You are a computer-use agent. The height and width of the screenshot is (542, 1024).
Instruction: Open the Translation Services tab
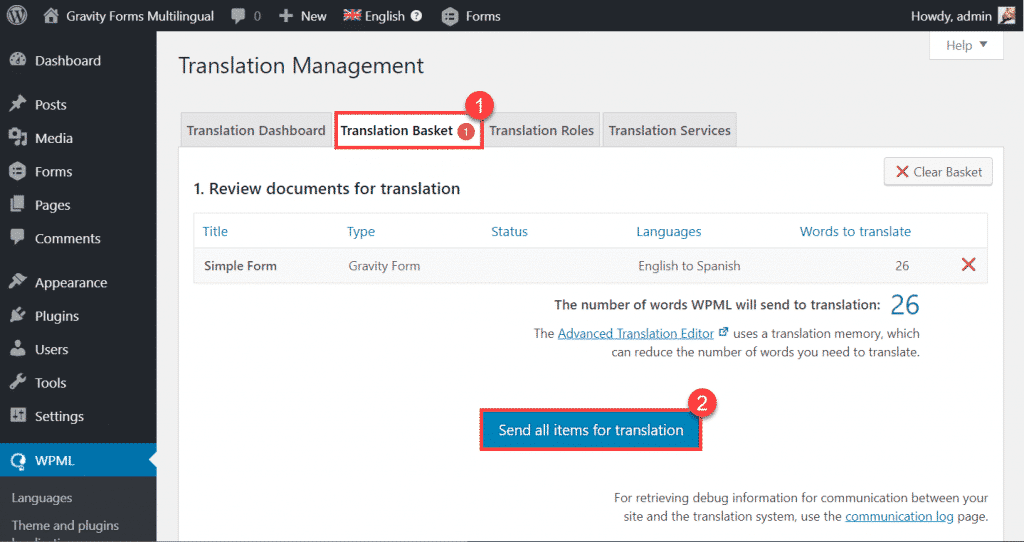click(x=669, y=130)
